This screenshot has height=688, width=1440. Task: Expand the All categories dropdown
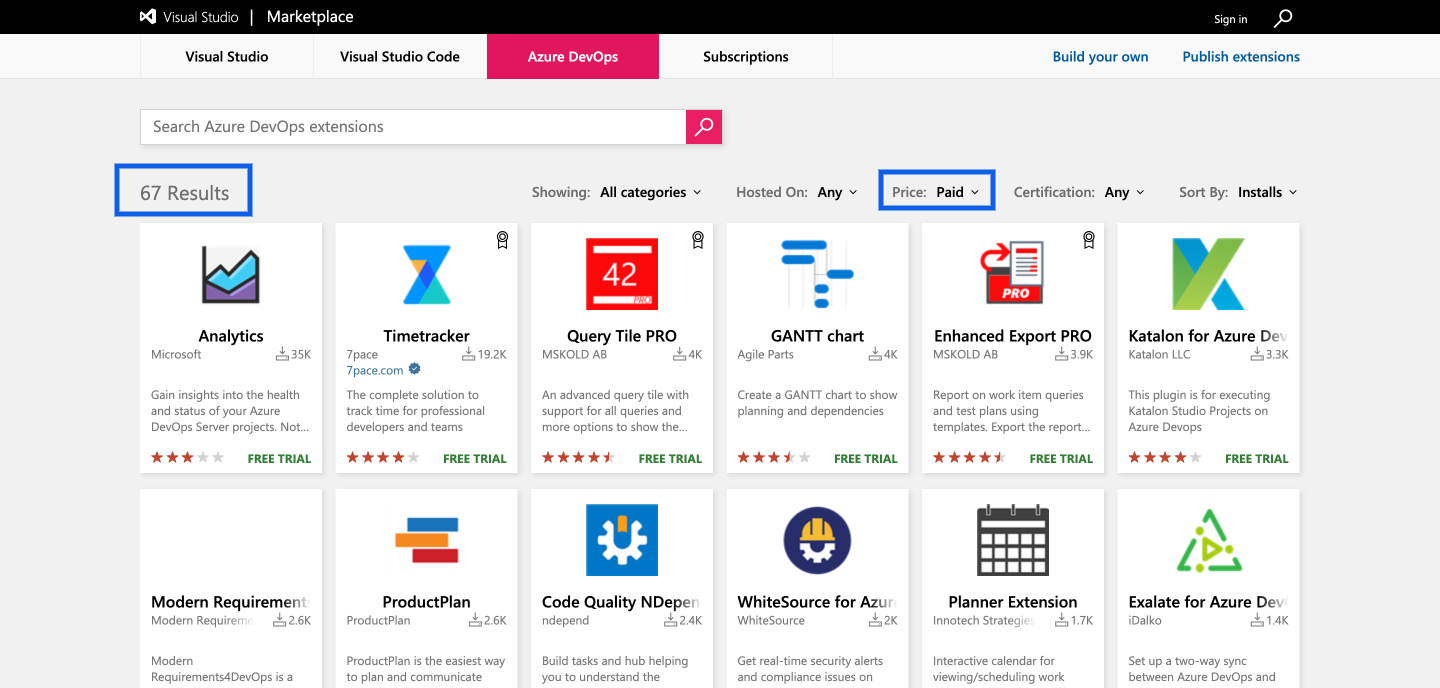tap(651, 192)
